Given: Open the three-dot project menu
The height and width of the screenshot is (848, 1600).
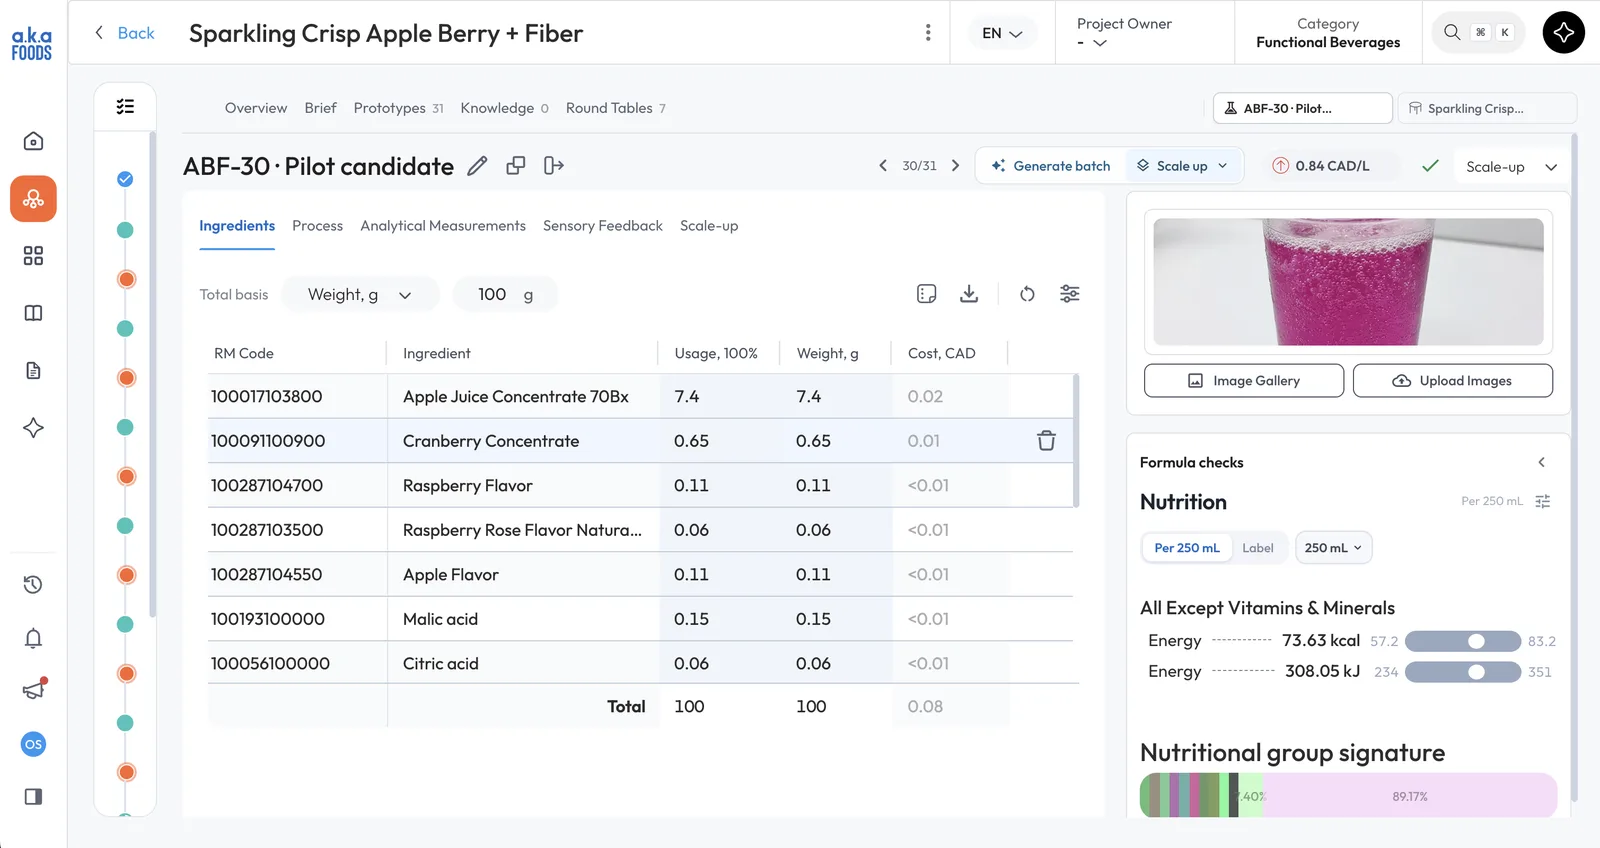Looking at the screenshot, I should [x=928, y=32].
